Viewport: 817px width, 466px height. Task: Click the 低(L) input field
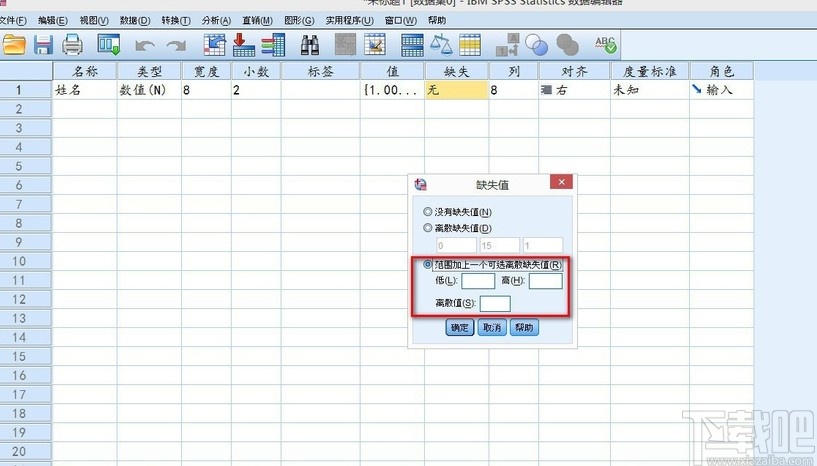coord(478,281)
